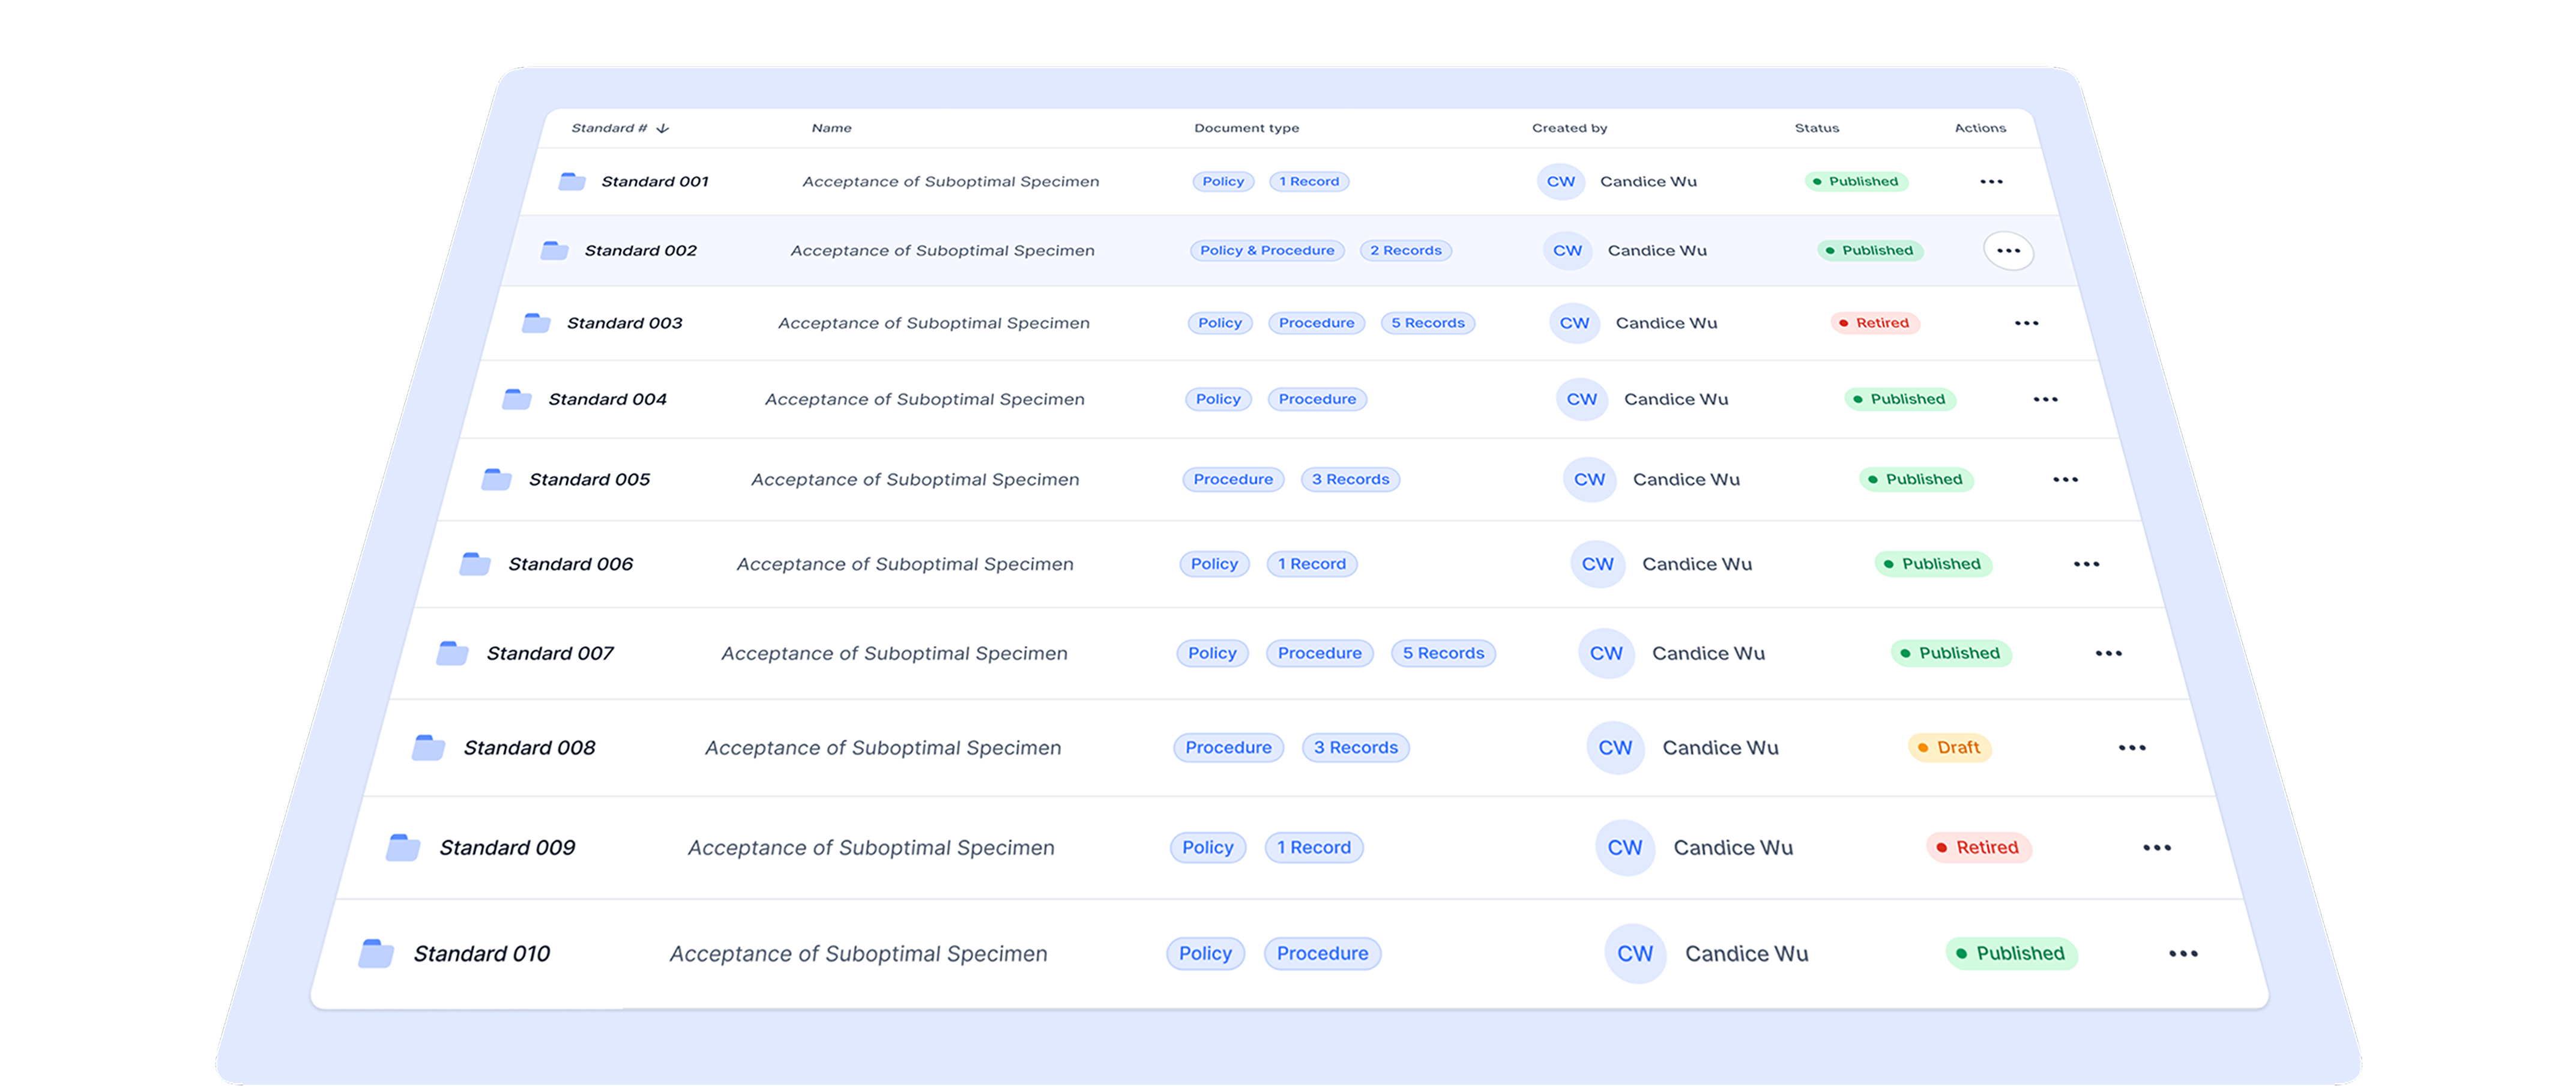
Task: Click the folder icon for Standard 001
Action: pyautogui.click(x=572, y=181)
